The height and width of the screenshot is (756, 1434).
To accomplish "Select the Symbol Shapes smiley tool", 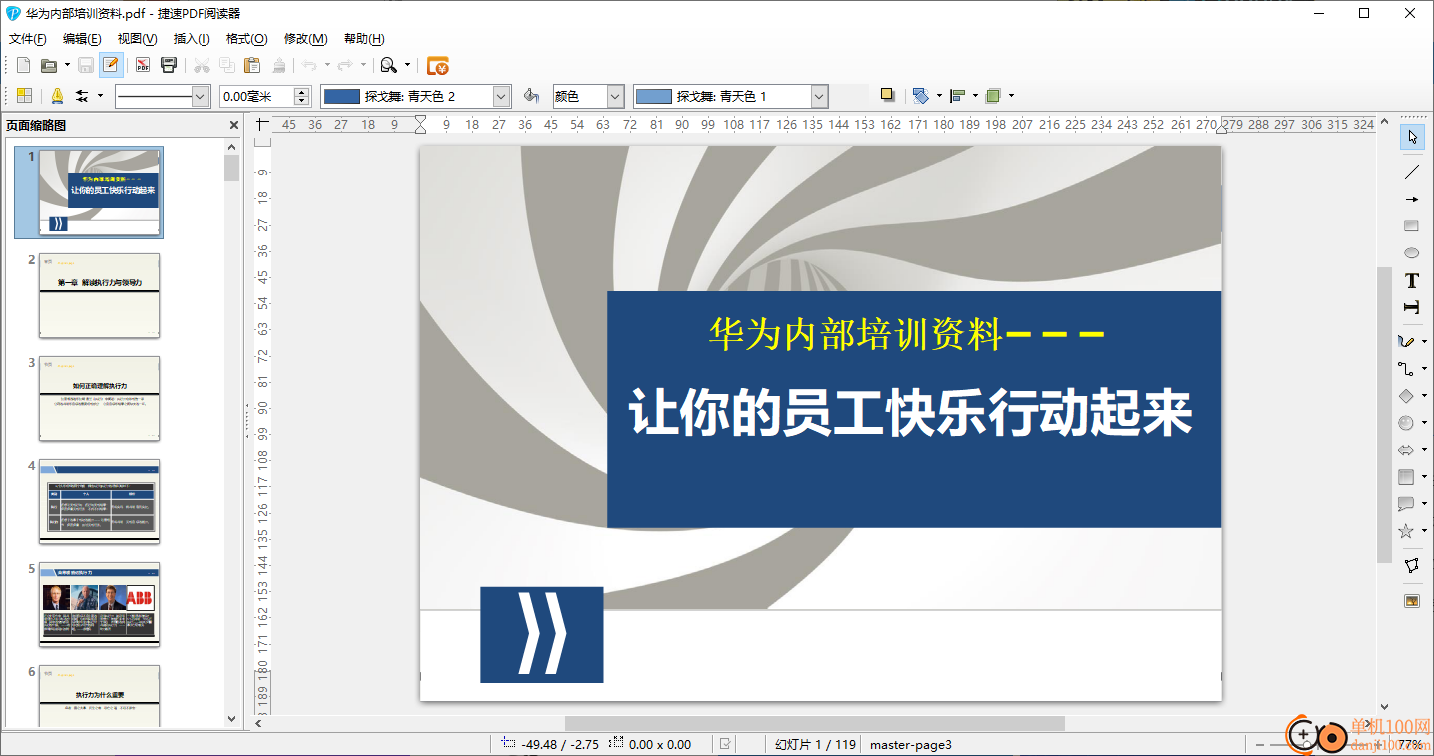I will (x=1406, y=423).
